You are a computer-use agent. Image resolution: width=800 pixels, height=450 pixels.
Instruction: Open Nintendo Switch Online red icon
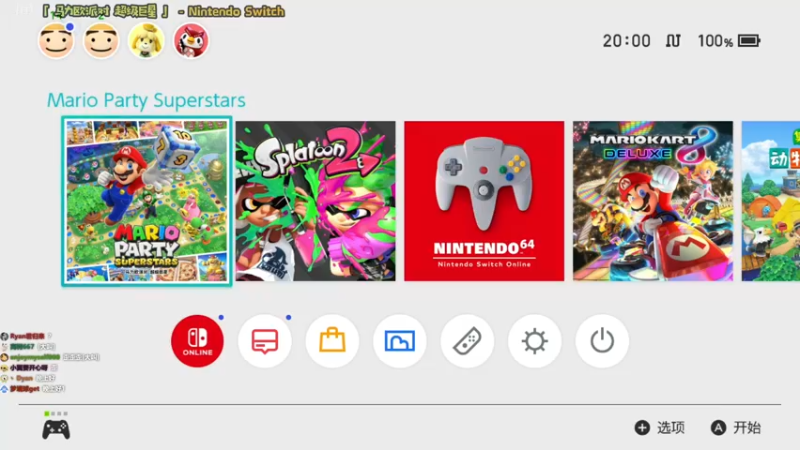point(197,341)
